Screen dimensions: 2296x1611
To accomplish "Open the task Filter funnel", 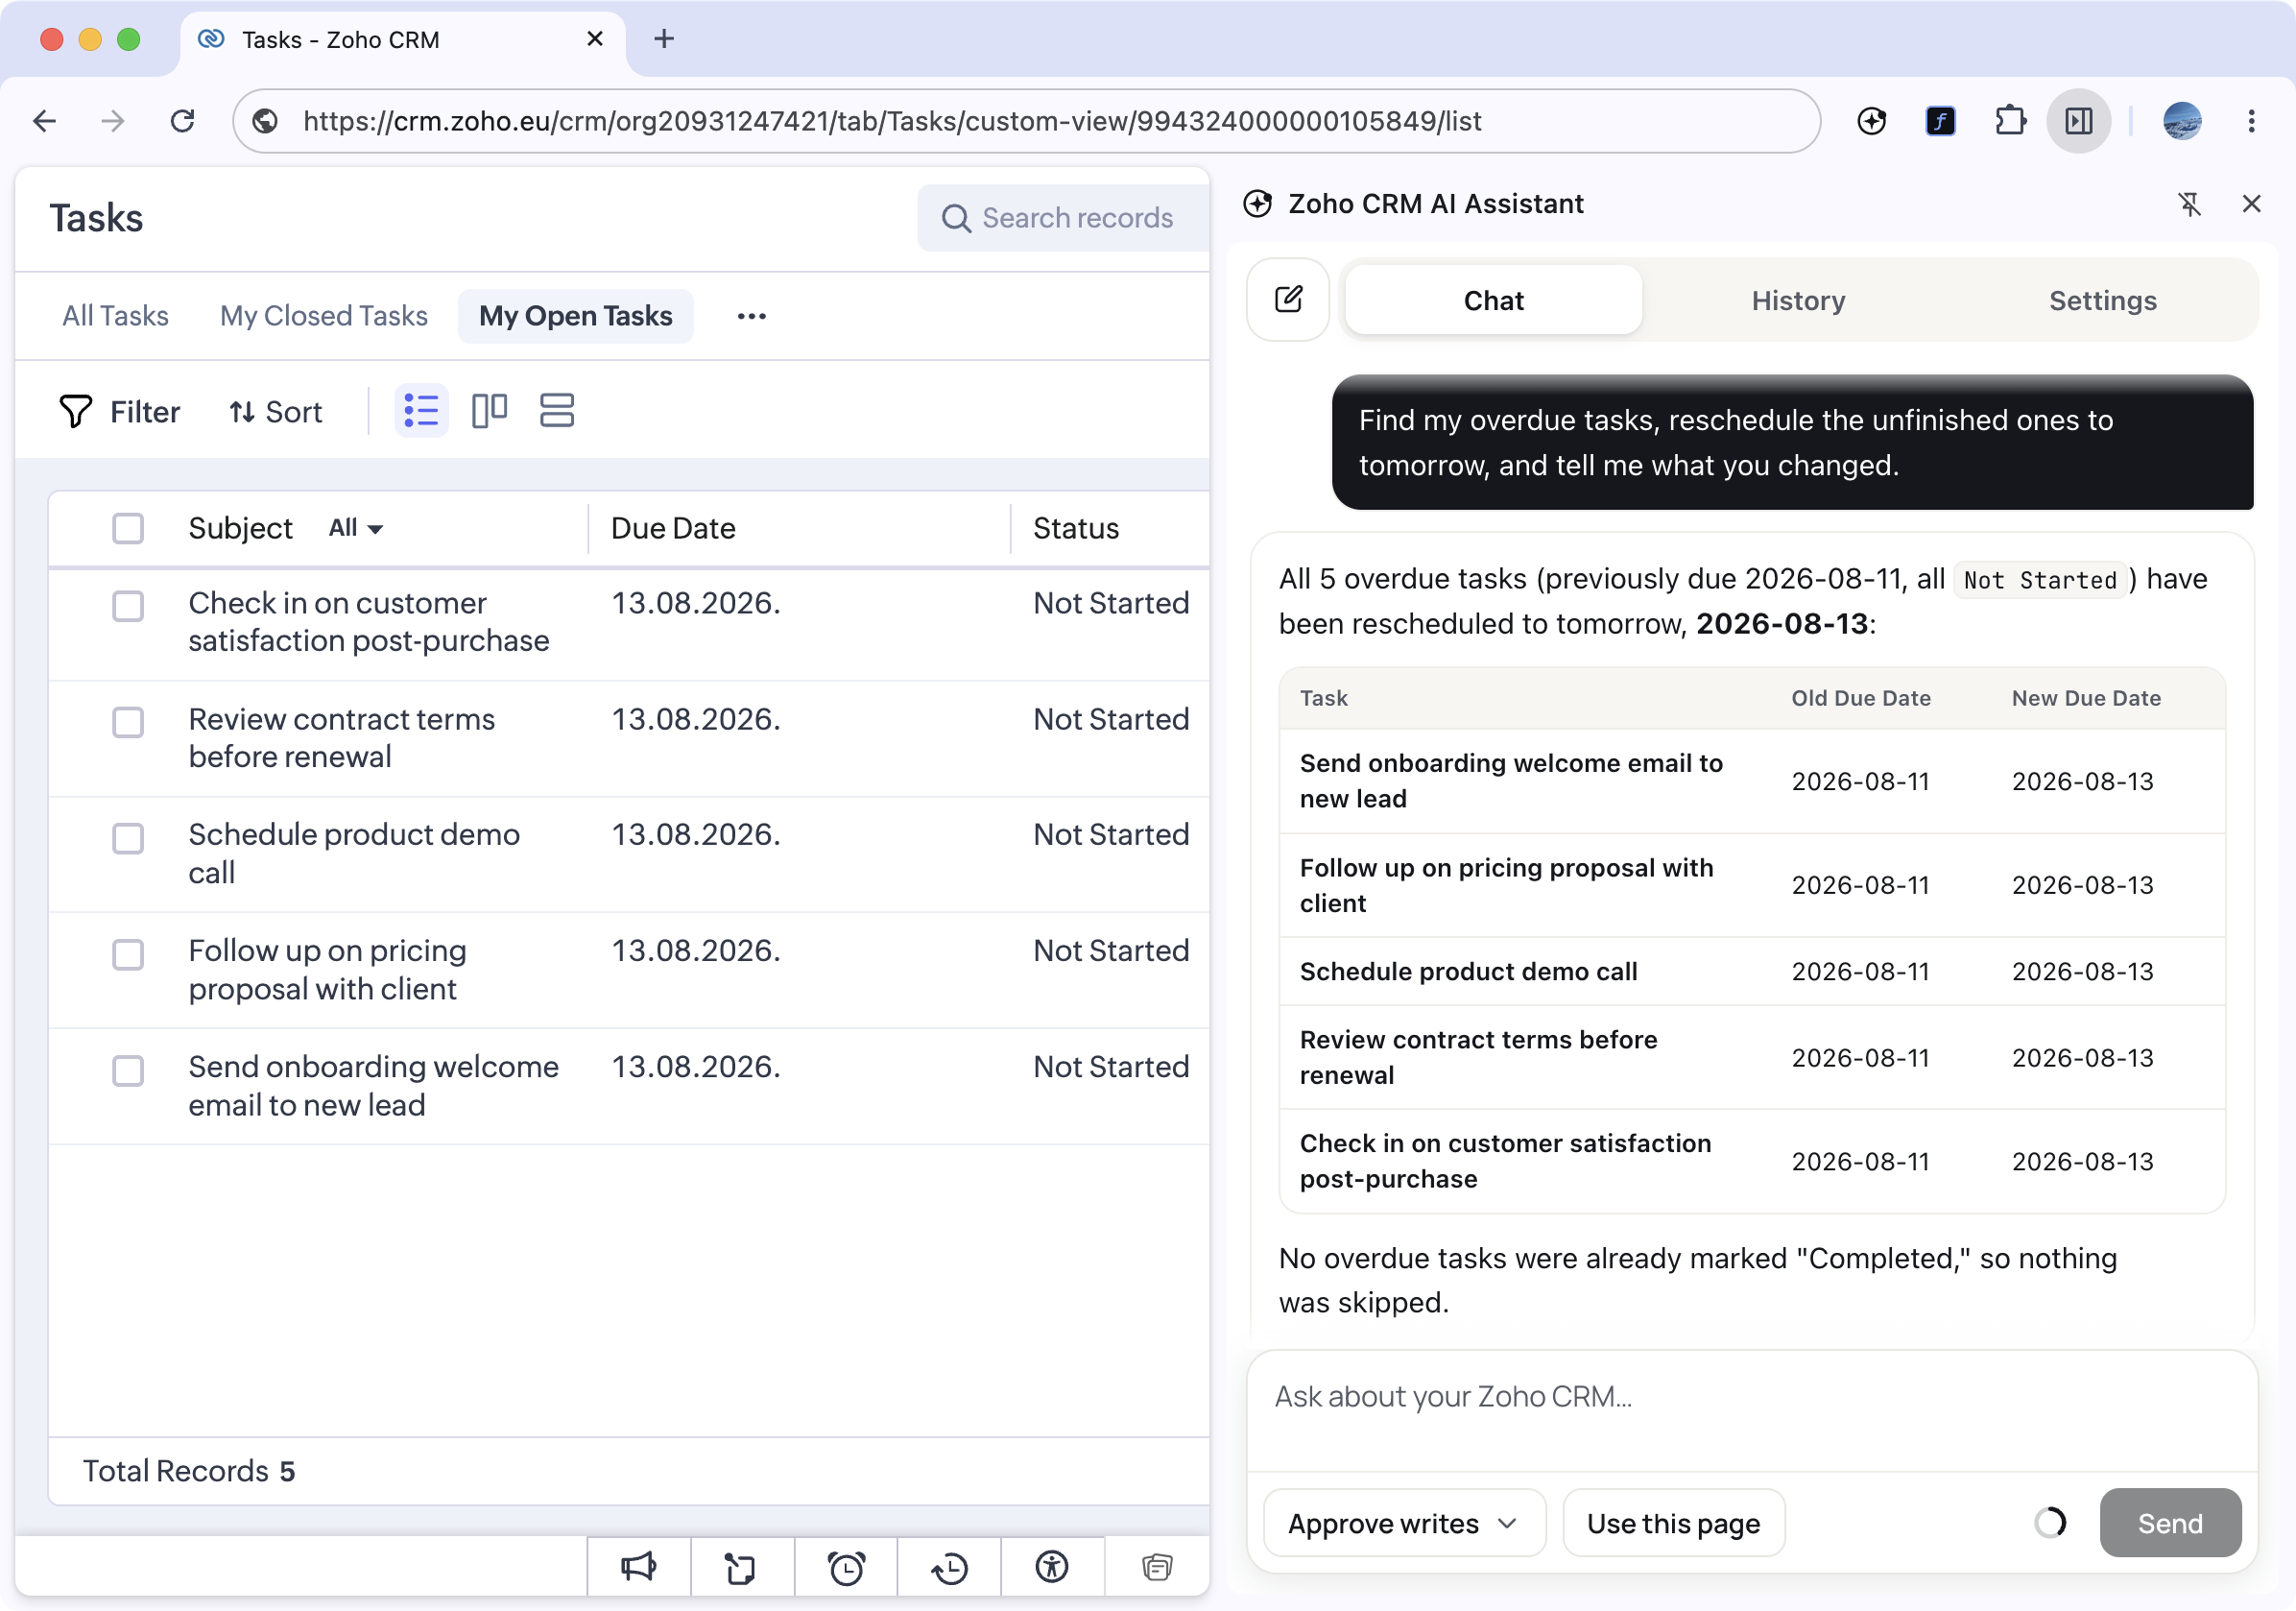I will [x=120, y=411].
